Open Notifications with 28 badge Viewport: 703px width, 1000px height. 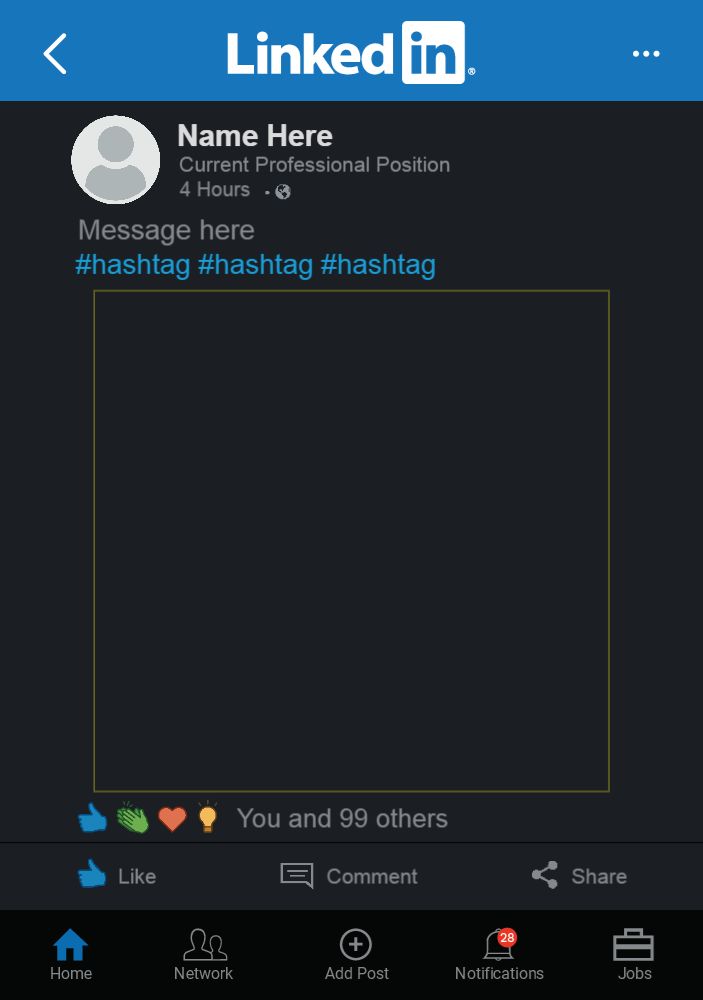coord(499,955)
